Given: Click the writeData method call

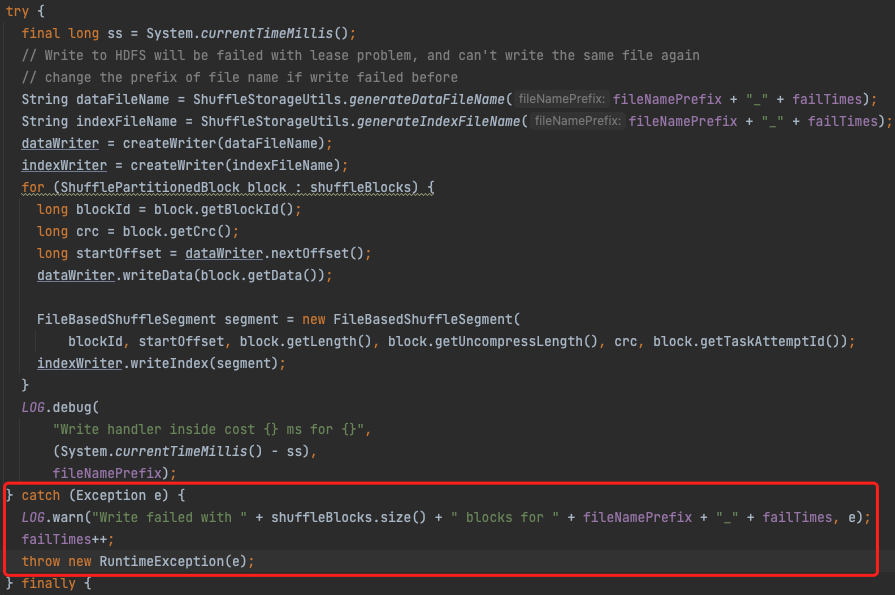Looking at the screenshot, I should tap(158, 276).
